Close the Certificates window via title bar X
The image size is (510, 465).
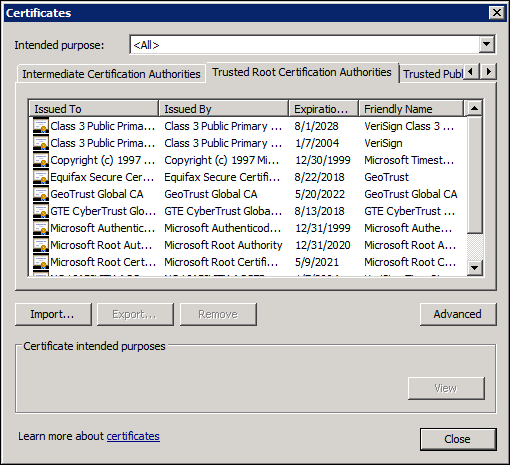tap(497, 13)
